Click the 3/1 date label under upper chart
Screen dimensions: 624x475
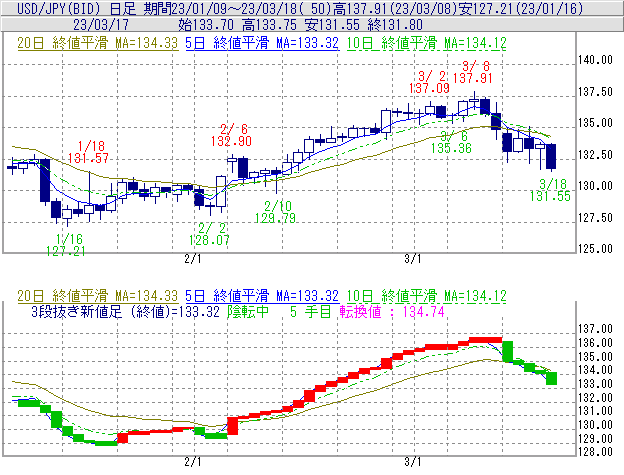[413, 259]
